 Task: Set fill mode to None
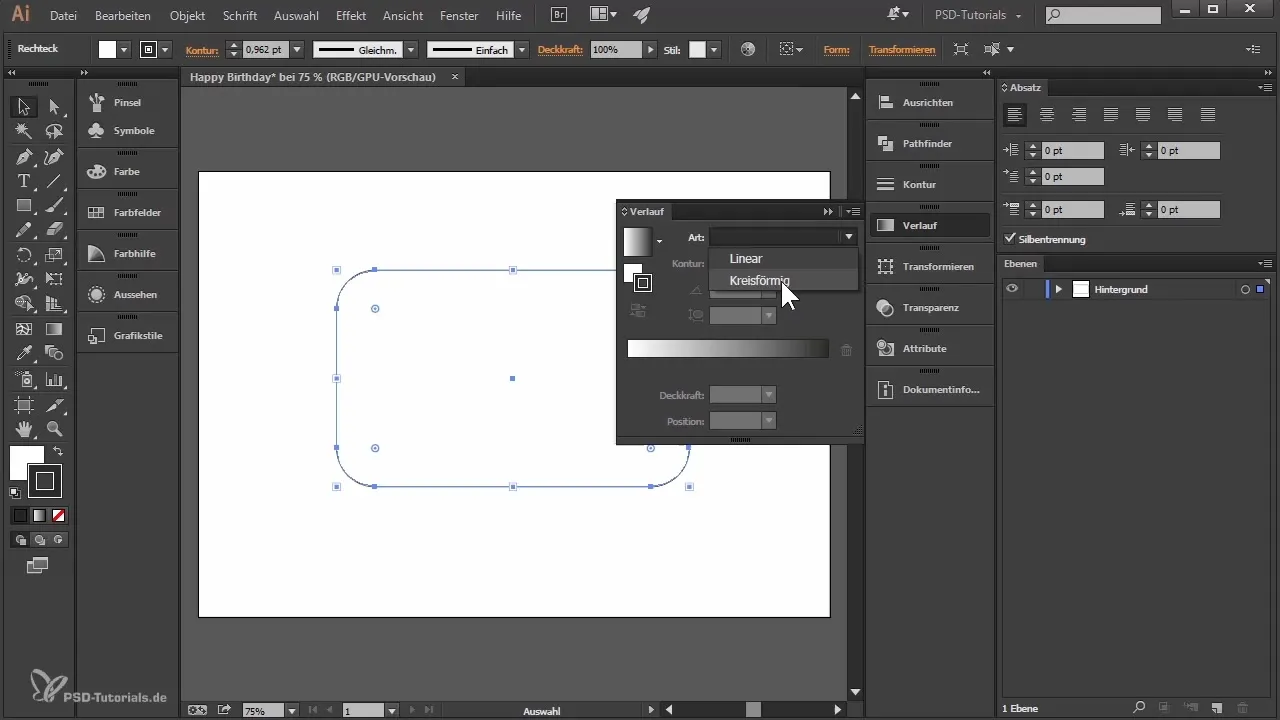tap(58, 516)
